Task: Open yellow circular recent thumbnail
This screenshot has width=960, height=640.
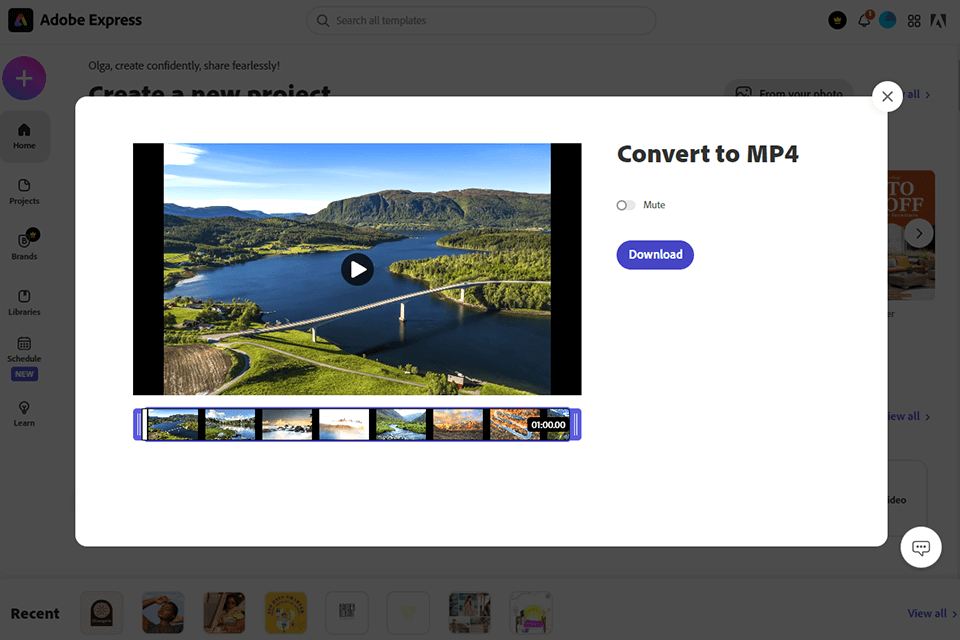Action: click(285, 612)
